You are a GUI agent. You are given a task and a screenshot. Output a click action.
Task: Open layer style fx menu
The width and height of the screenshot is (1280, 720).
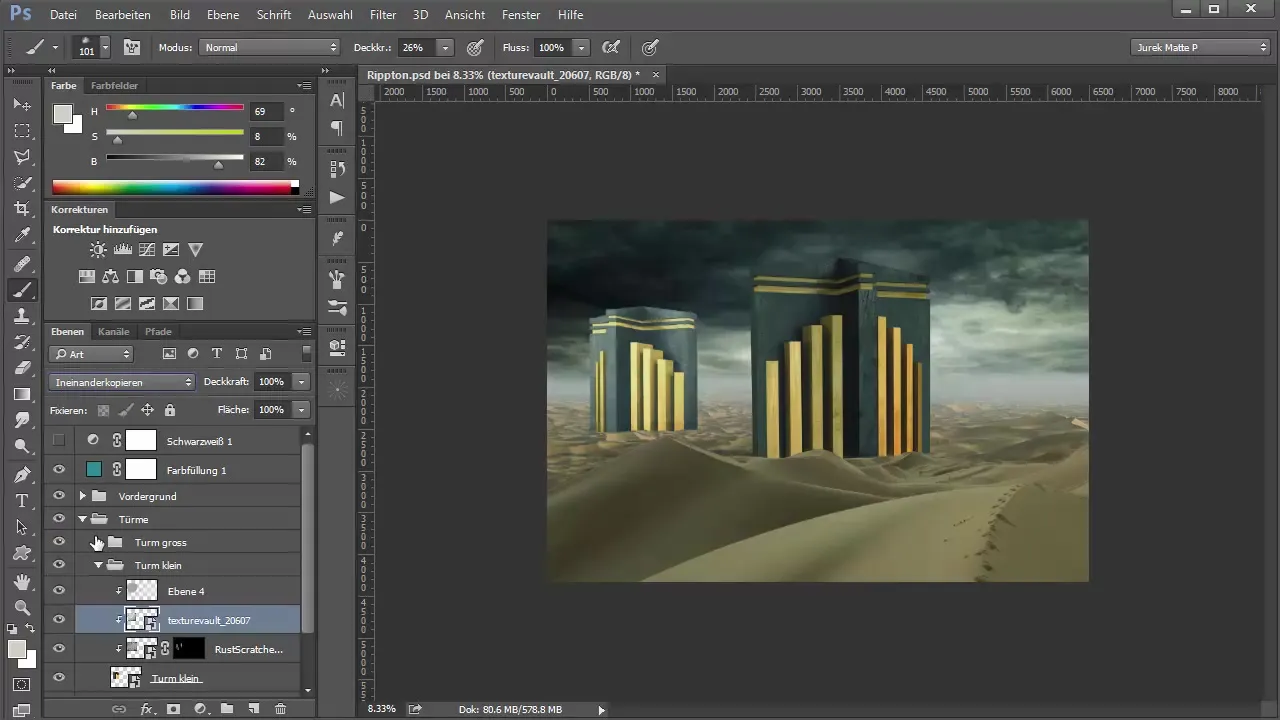147,708
